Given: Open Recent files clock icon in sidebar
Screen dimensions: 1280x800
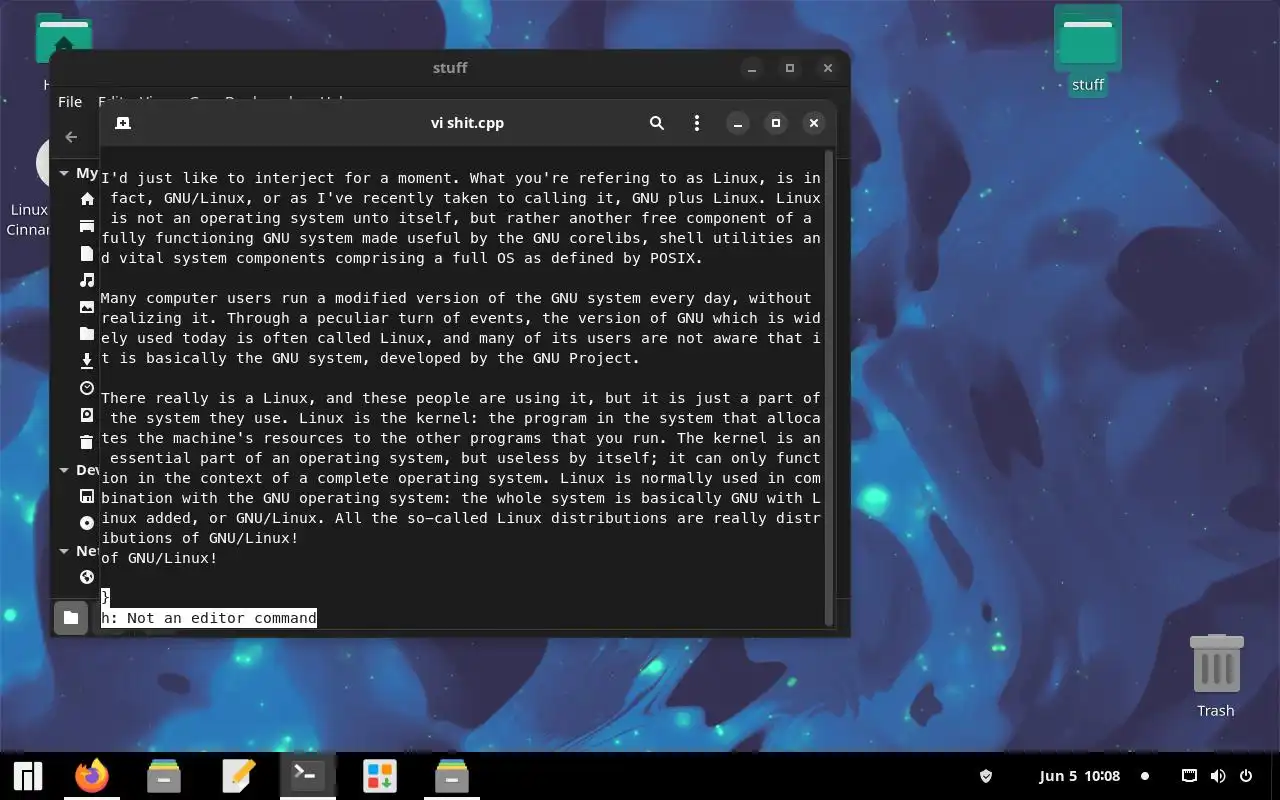Looking at the screenshot, I should [x=87, y=388].
